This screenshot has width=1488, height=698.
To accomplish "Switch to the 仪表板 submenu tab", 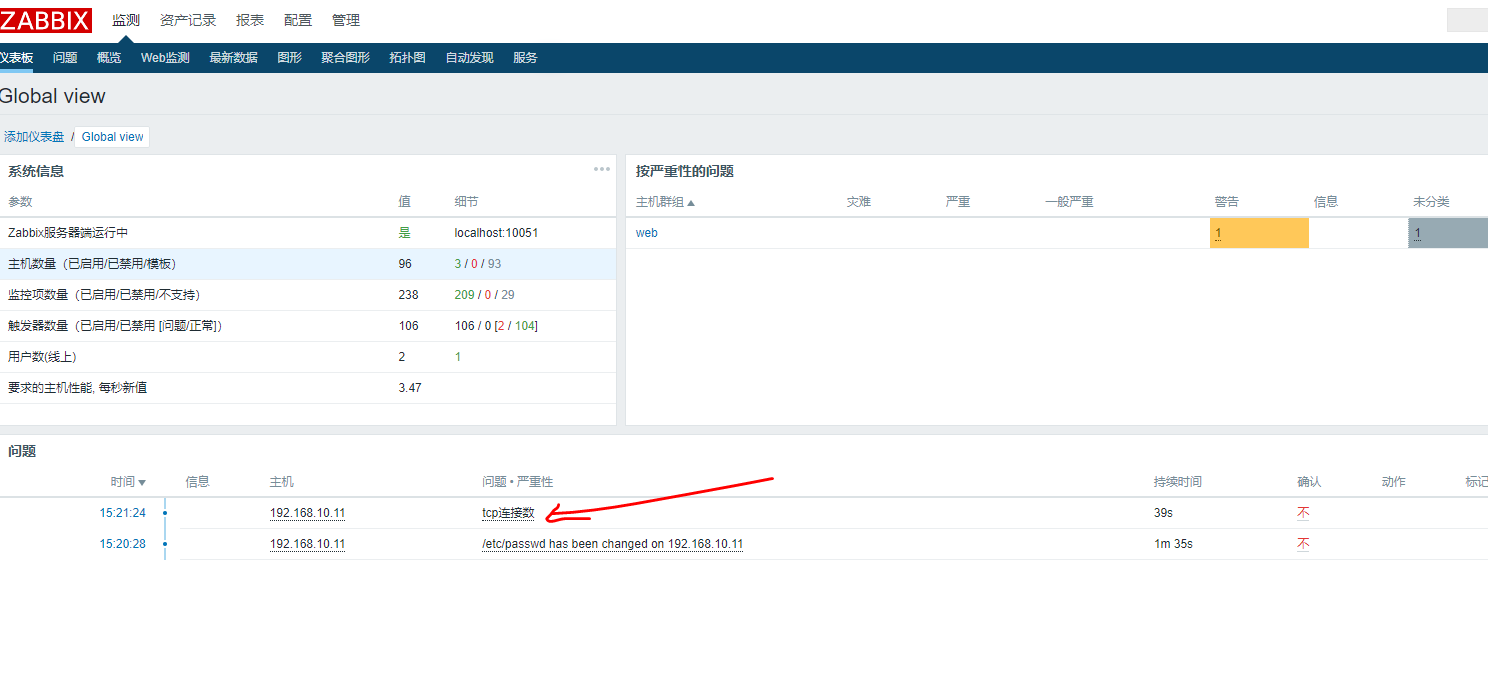I will 16,58.
